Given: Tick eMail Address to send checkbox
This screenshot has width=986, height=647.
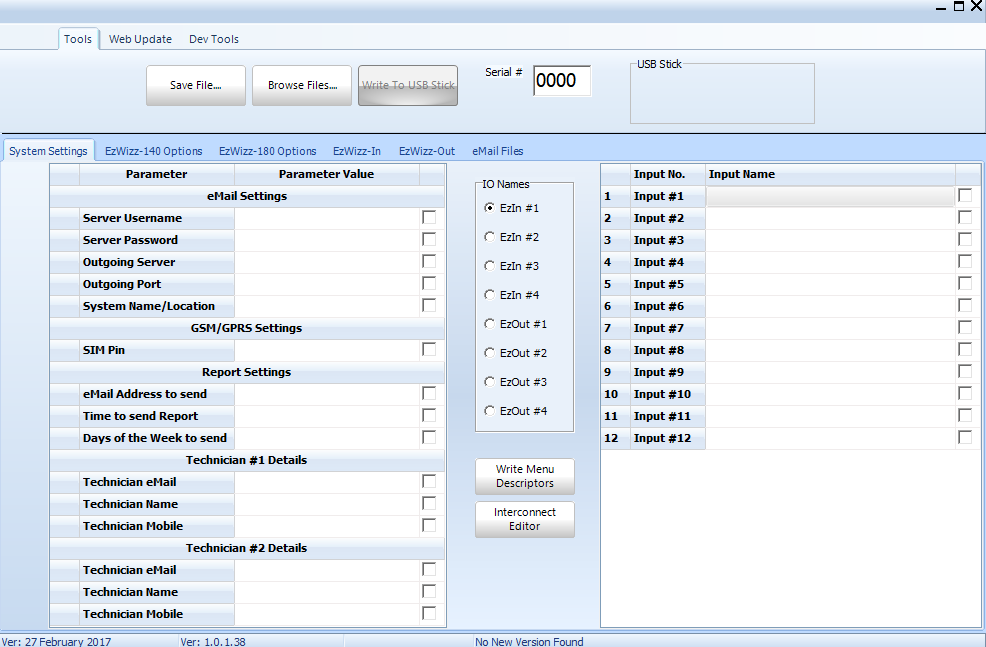Looking at the screenshot, I should [x=429, y=394].
